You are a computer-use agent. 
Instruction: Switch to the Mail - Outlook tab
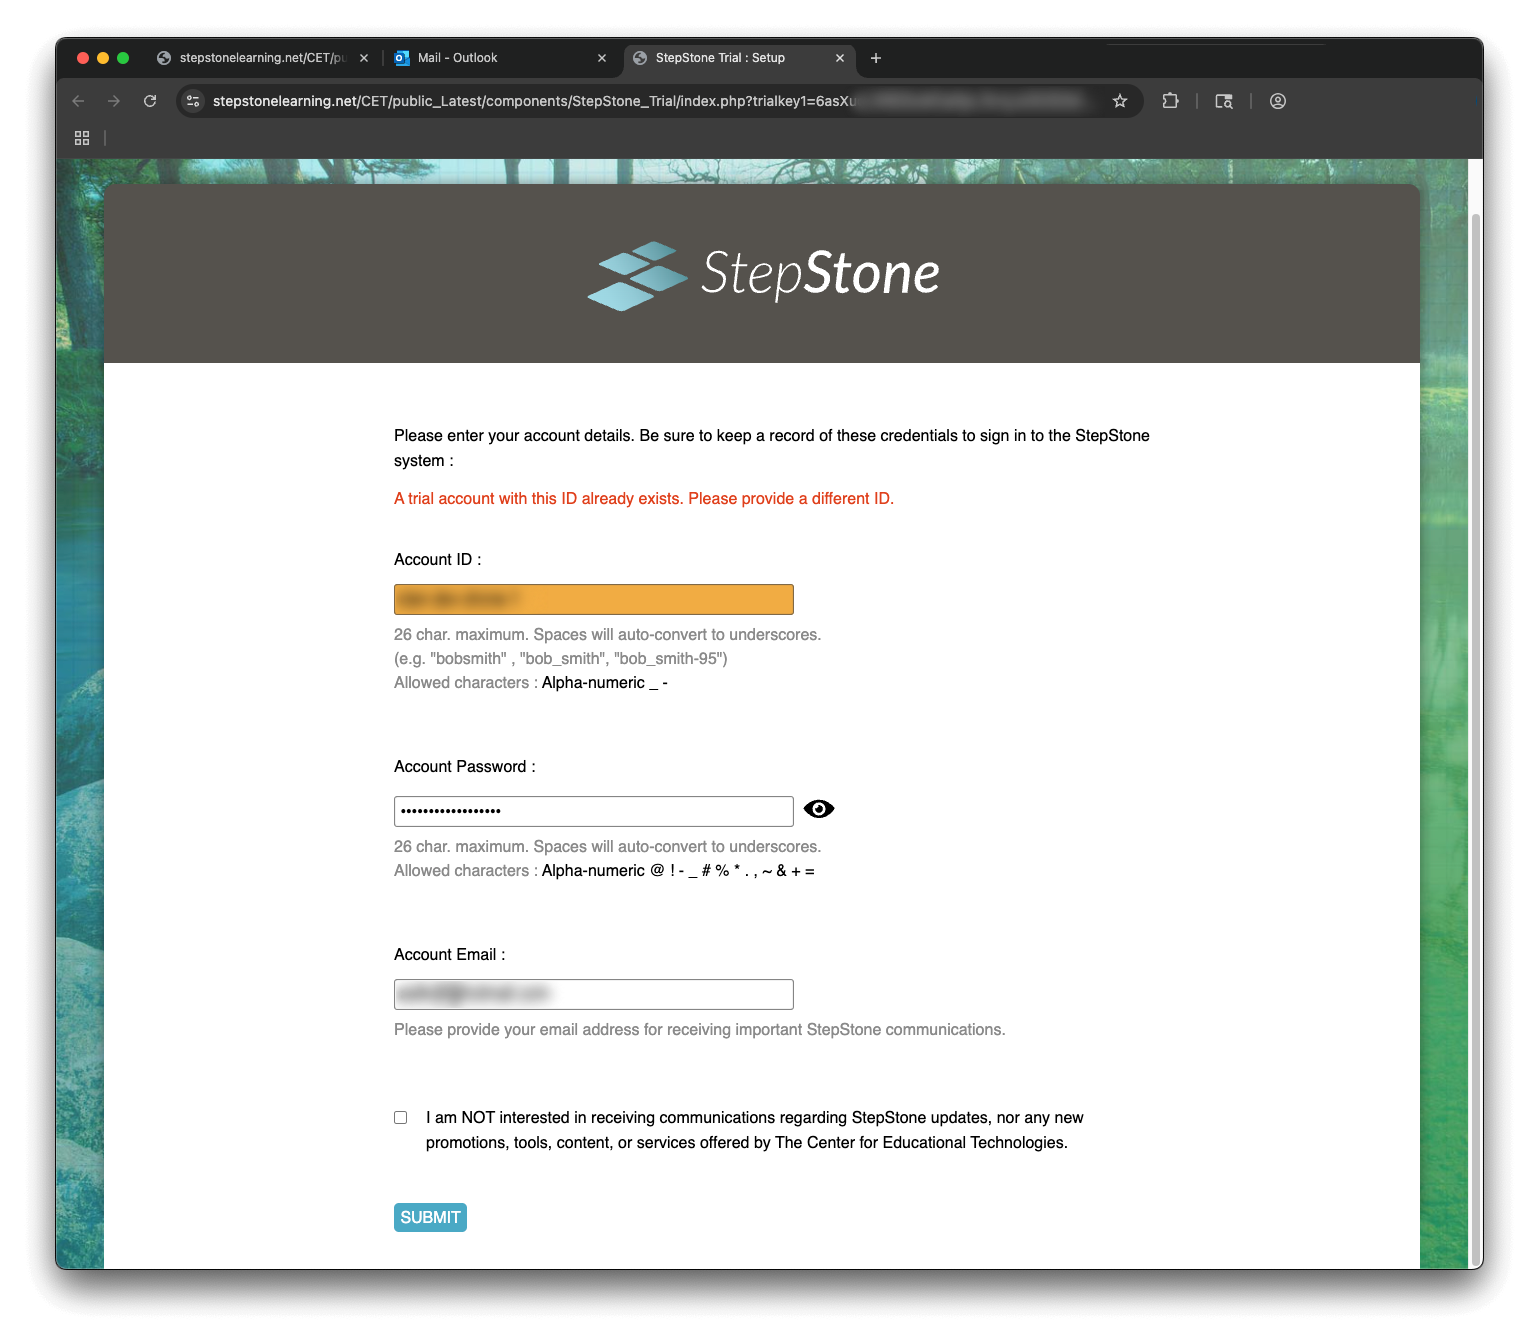(500, 58)
